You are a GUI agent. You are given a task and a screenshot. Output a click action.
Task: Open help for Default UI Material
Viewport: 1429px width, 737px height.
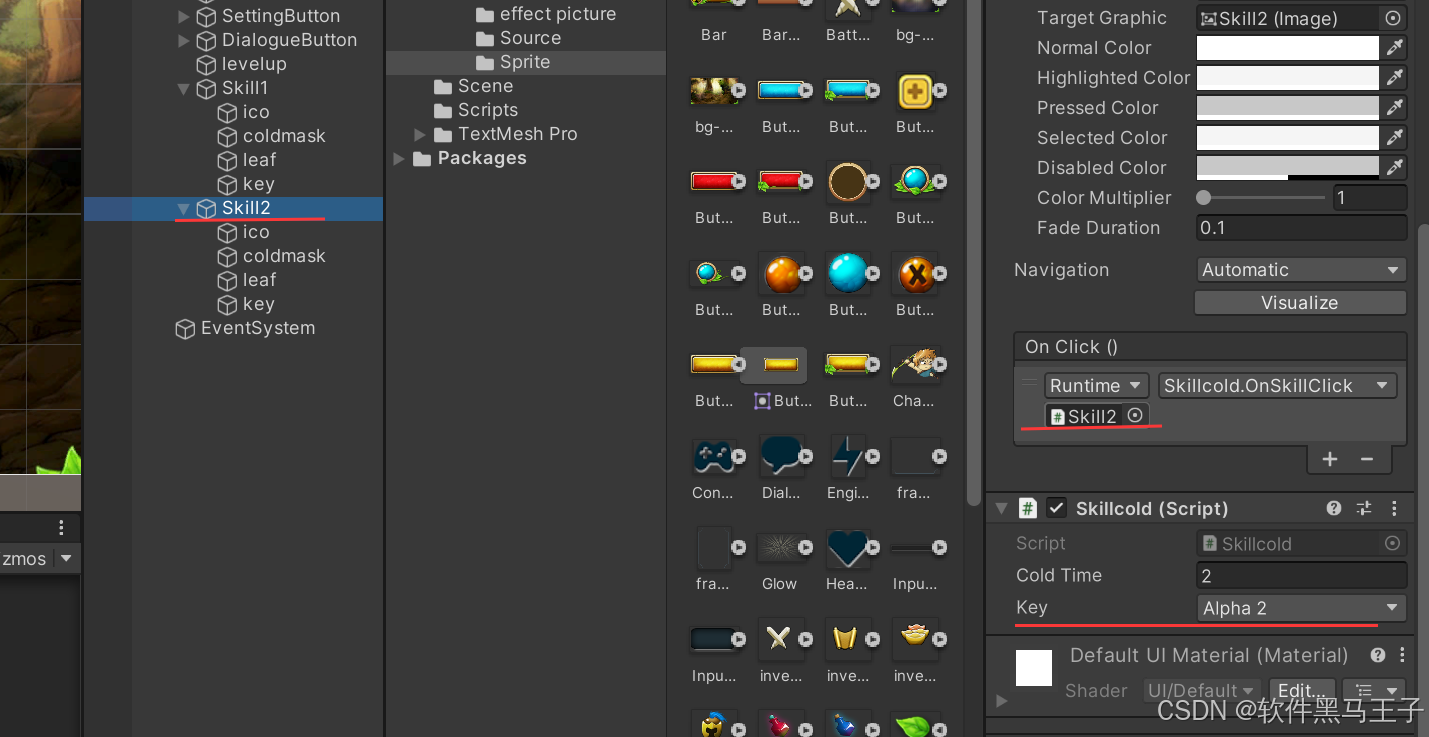(x=1378, y=656)
